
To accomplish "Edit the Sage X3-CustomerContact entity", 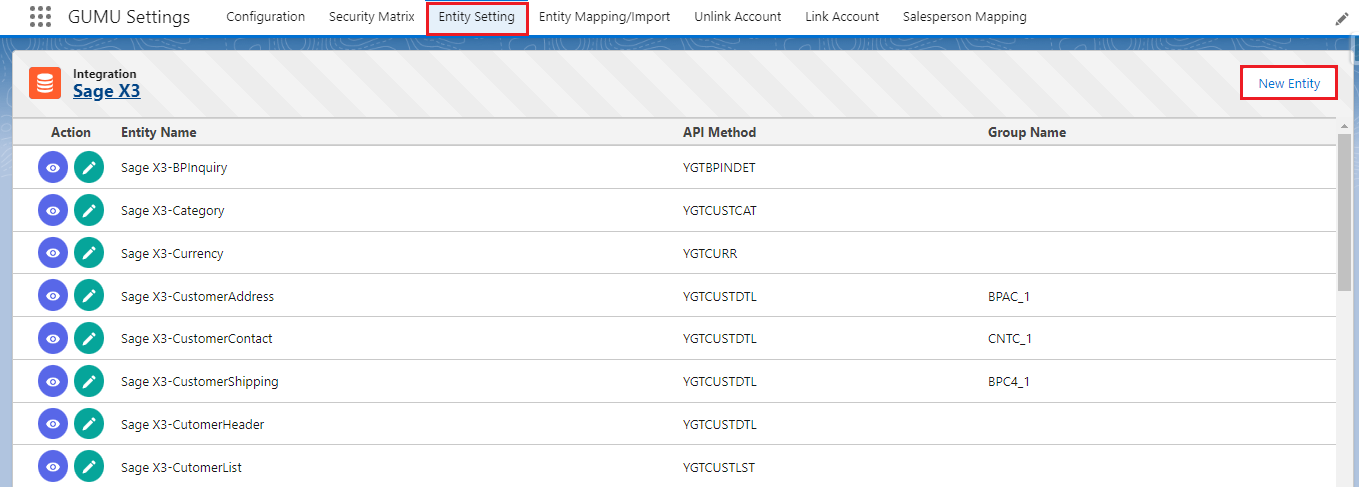I will [89, 339].
